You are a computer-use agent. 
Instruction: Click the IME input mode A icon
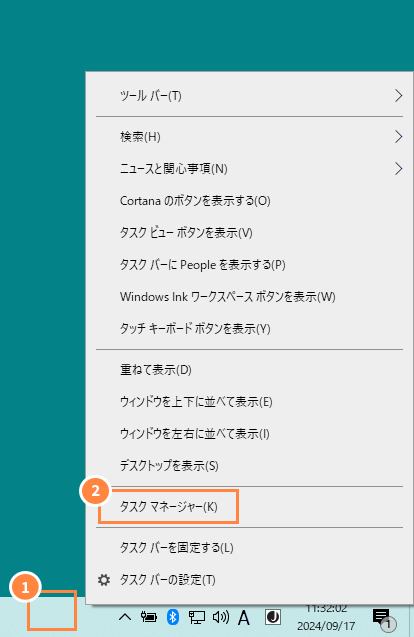point(244,618)
